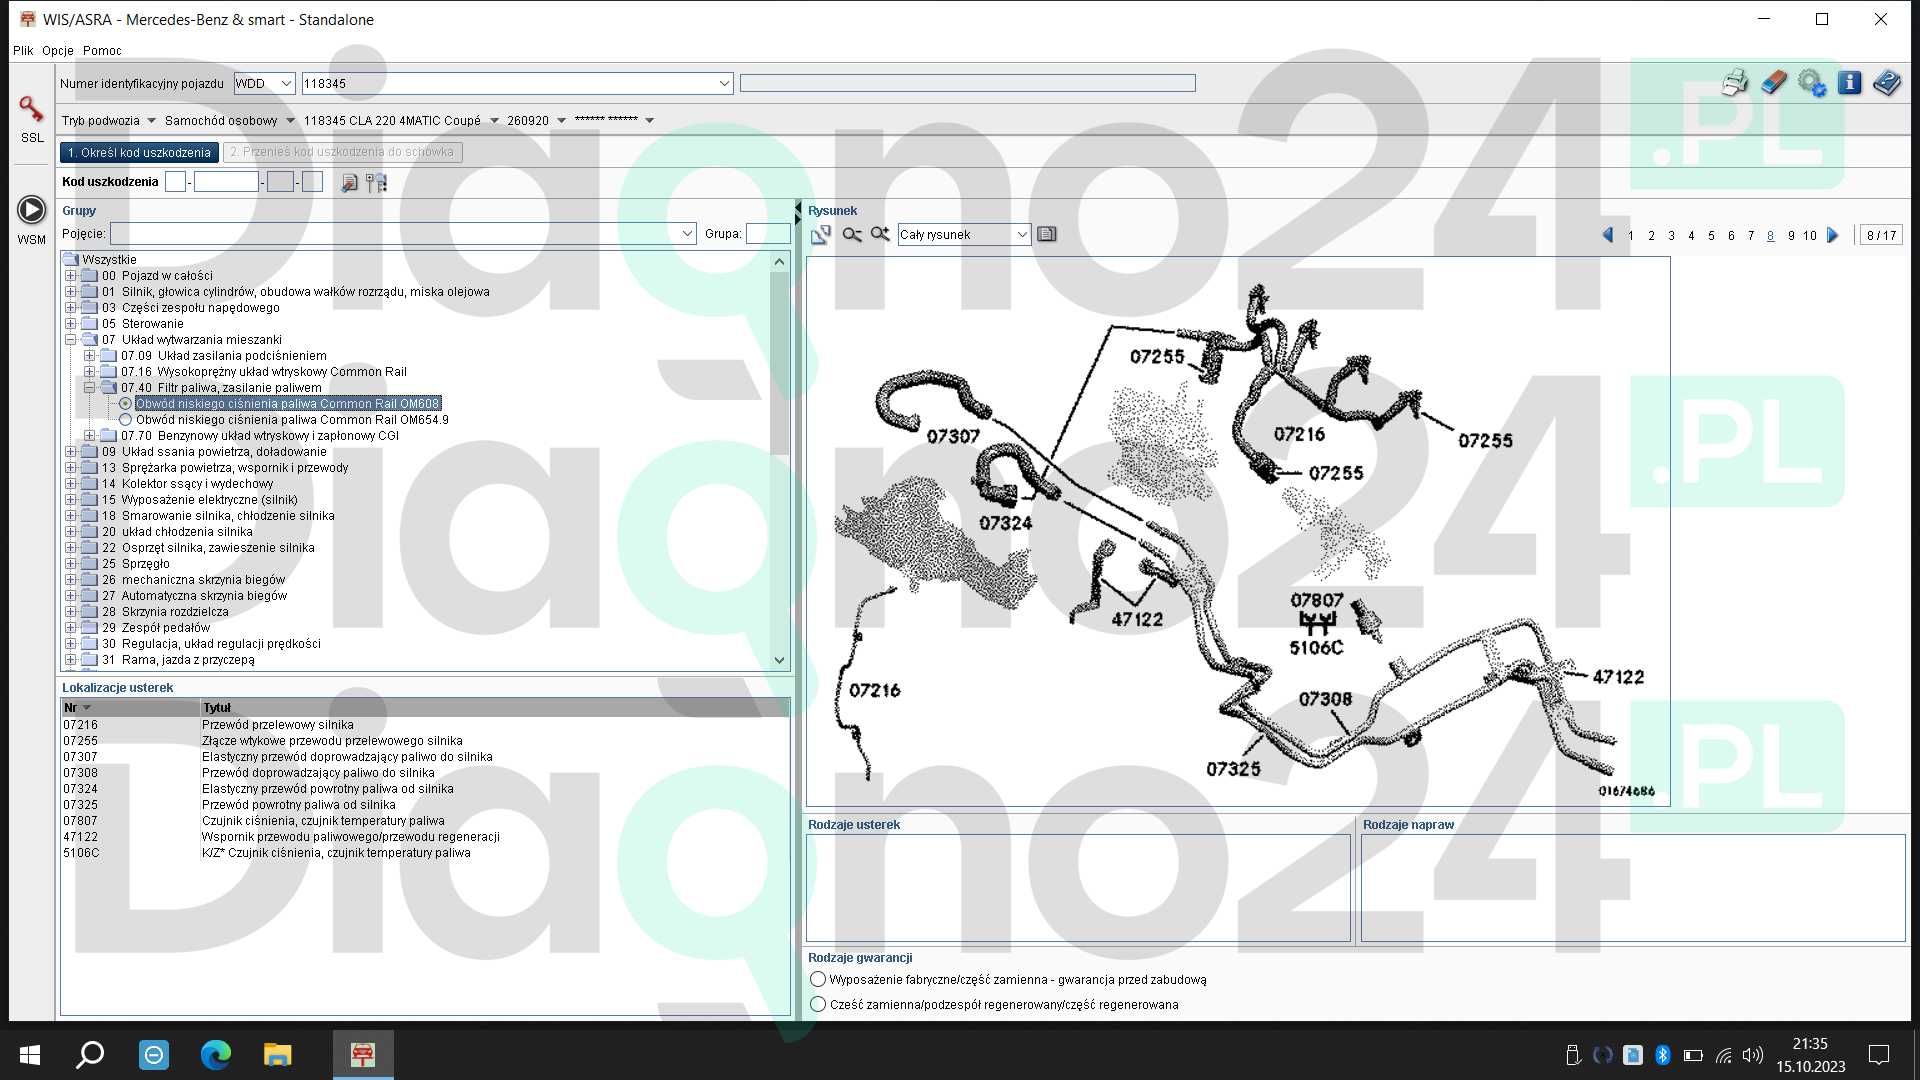Click menu item Plik in menu bar
The image size is (1920, 1080).
(x=22, y=50)
